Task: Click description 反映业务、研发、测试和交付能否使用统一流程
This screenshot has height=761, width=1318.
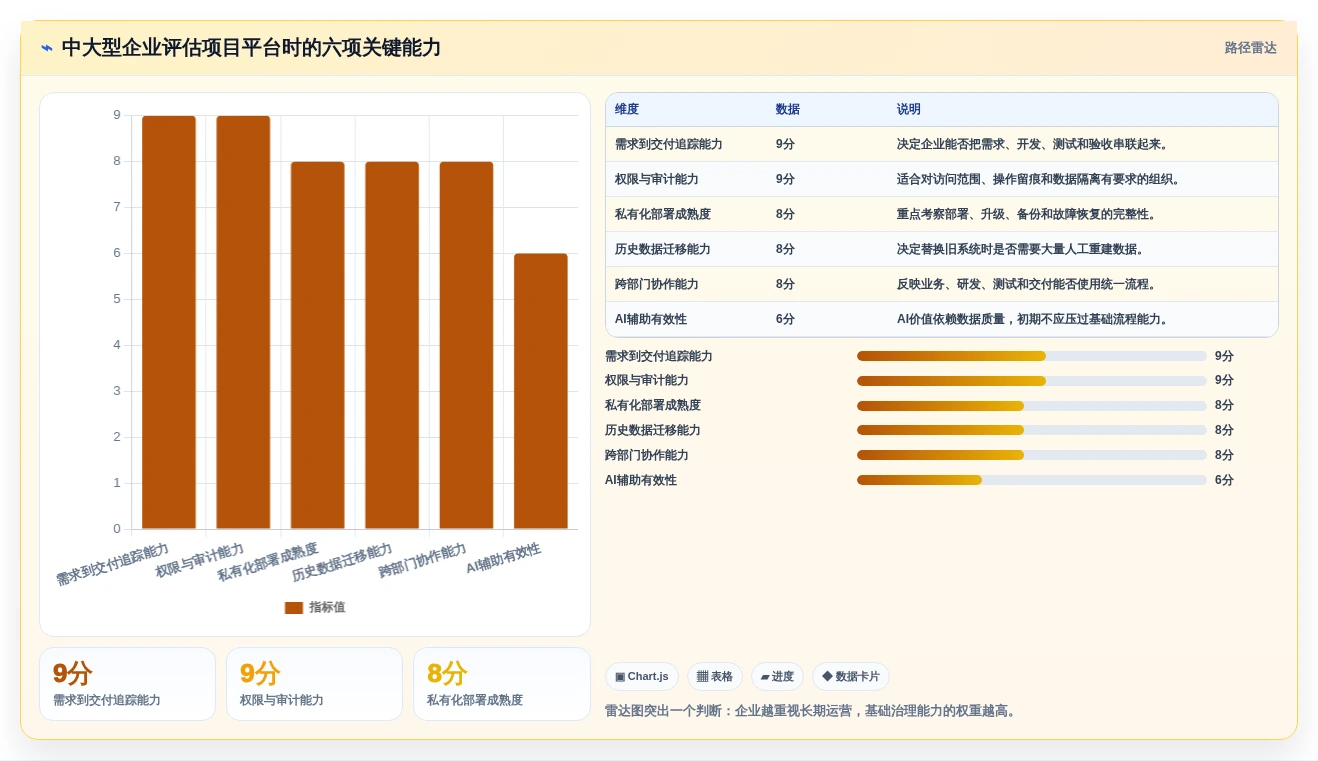Action: tap(1027, 284)
